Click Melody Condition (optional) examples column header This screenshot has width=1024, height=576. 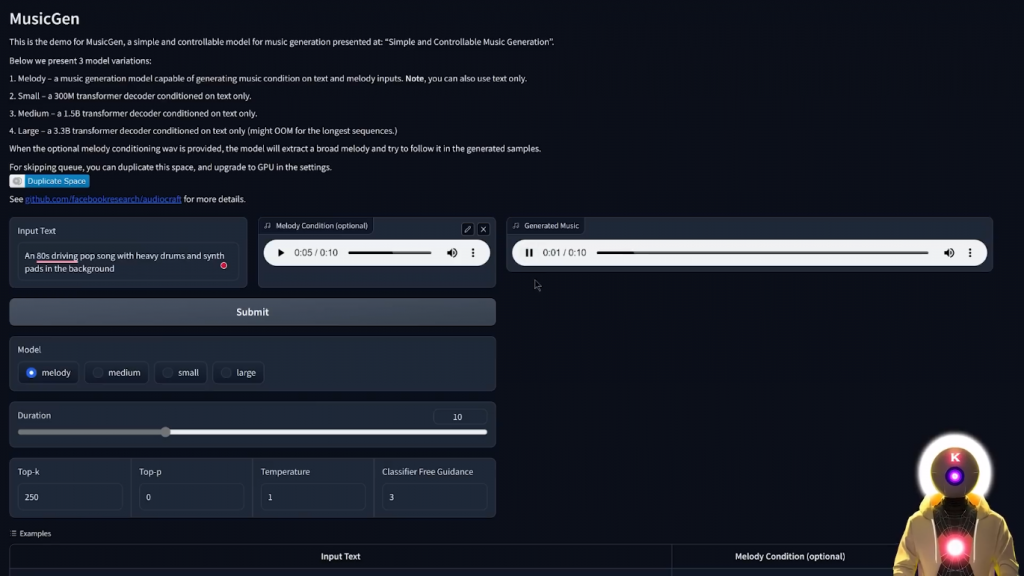click(x=790, y=556)
